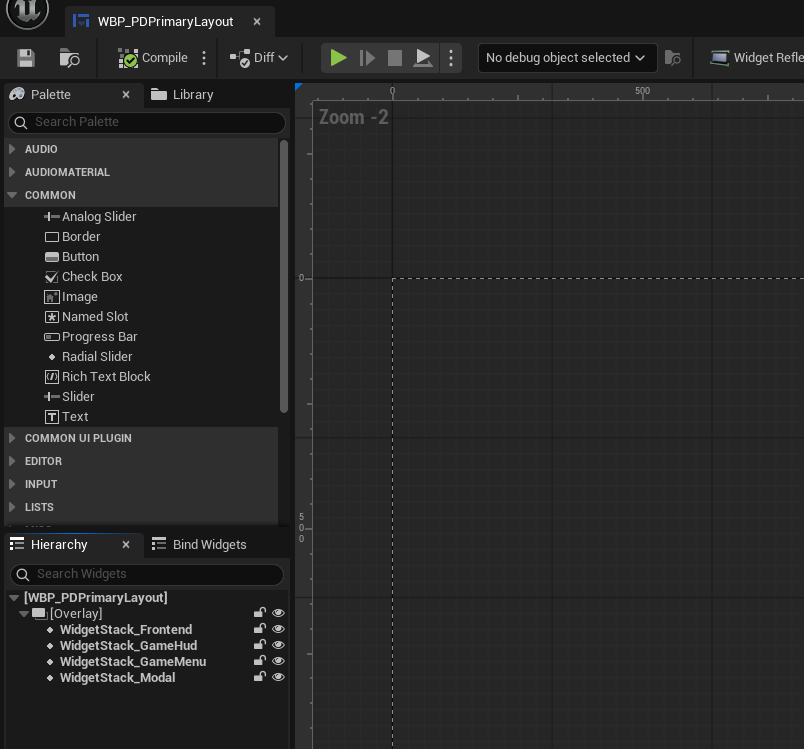Click the Eject from player button
Viewport: 804px width, 749px height.
tap(423, 58)
